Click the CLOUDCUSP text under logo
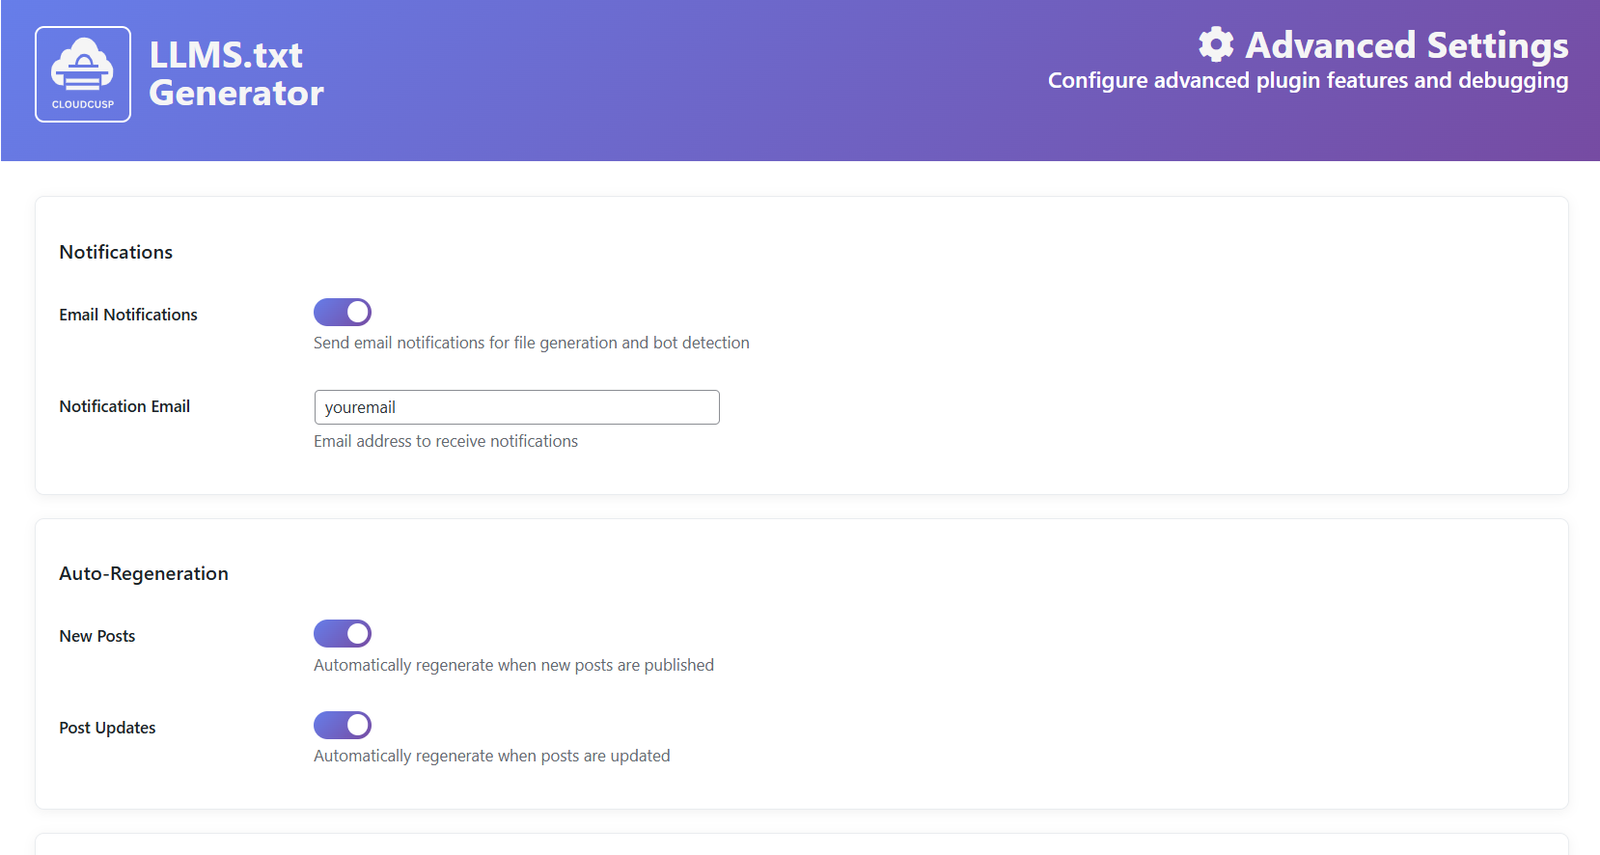The height and width of the screenshot is (855, 1600). coord(83,104)
